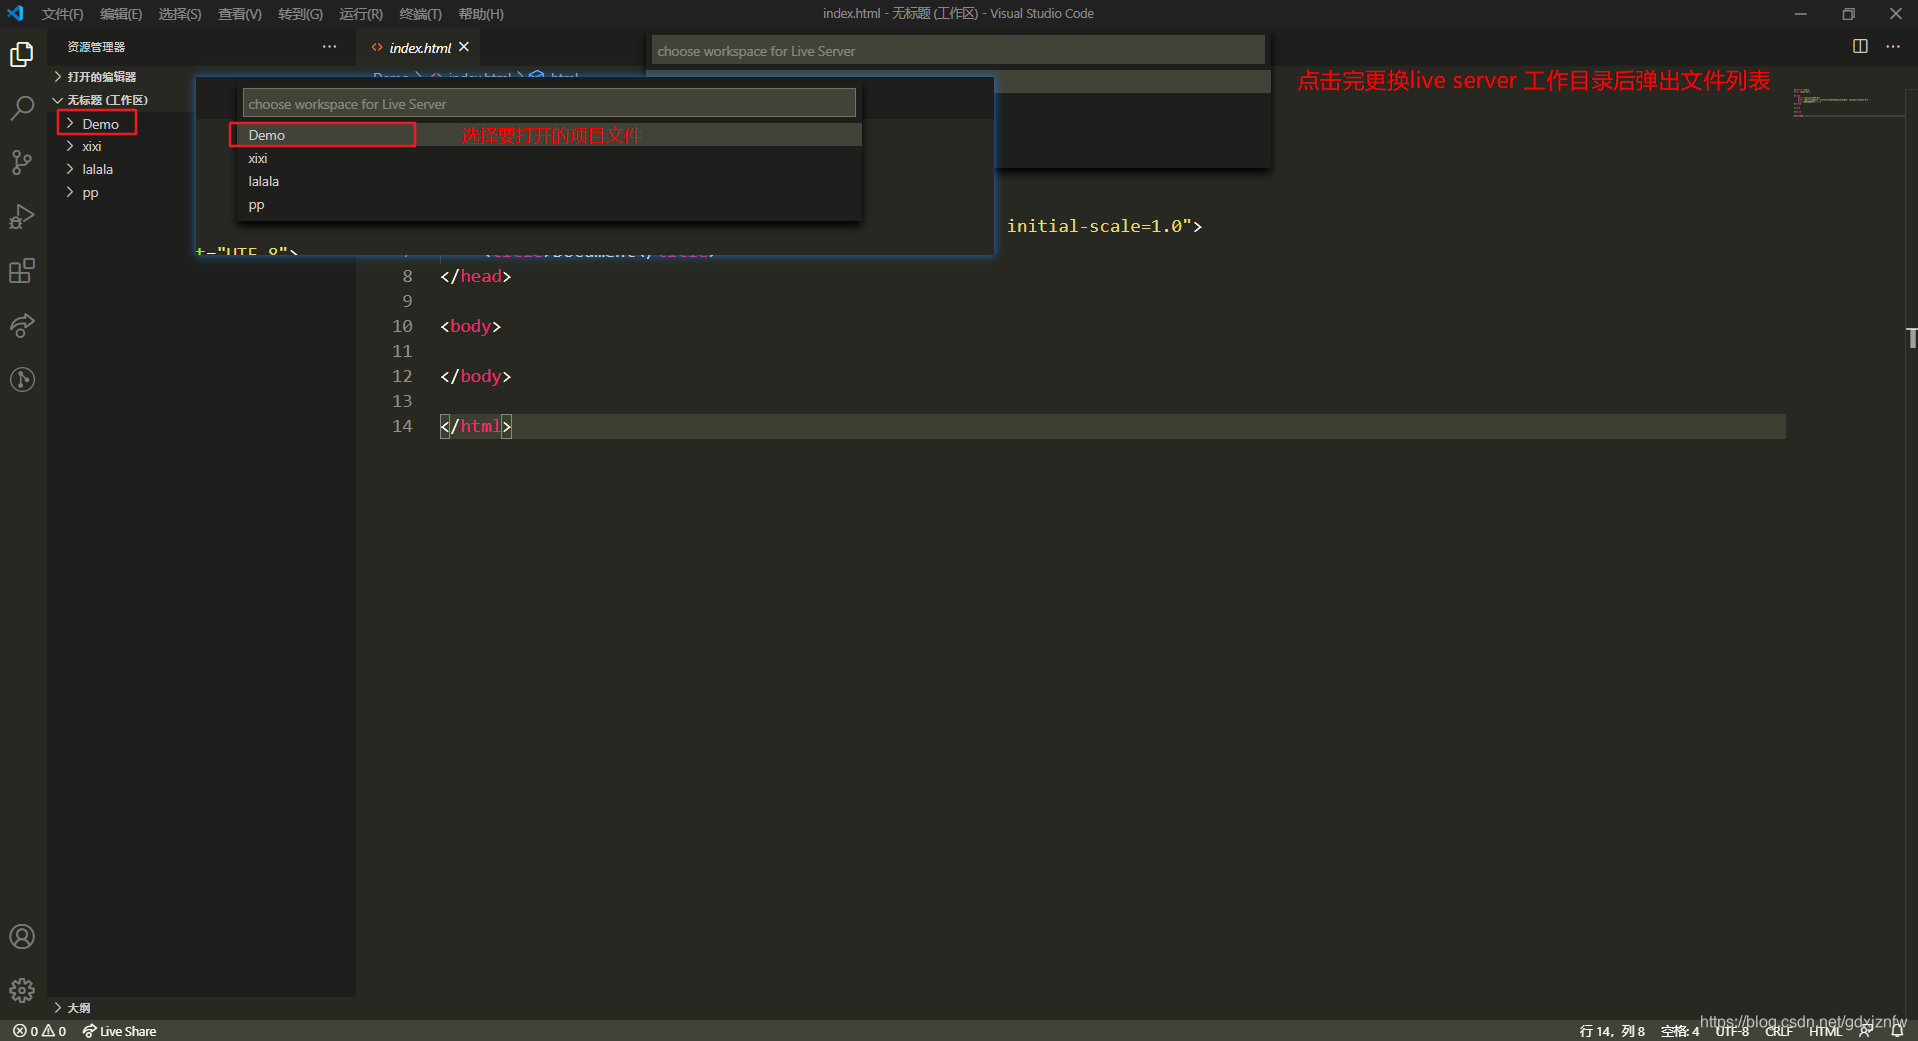The width and height of the screenshot is (1918, 1041).
Task: Open the Source Control view
Action: [x=22, y=162]
